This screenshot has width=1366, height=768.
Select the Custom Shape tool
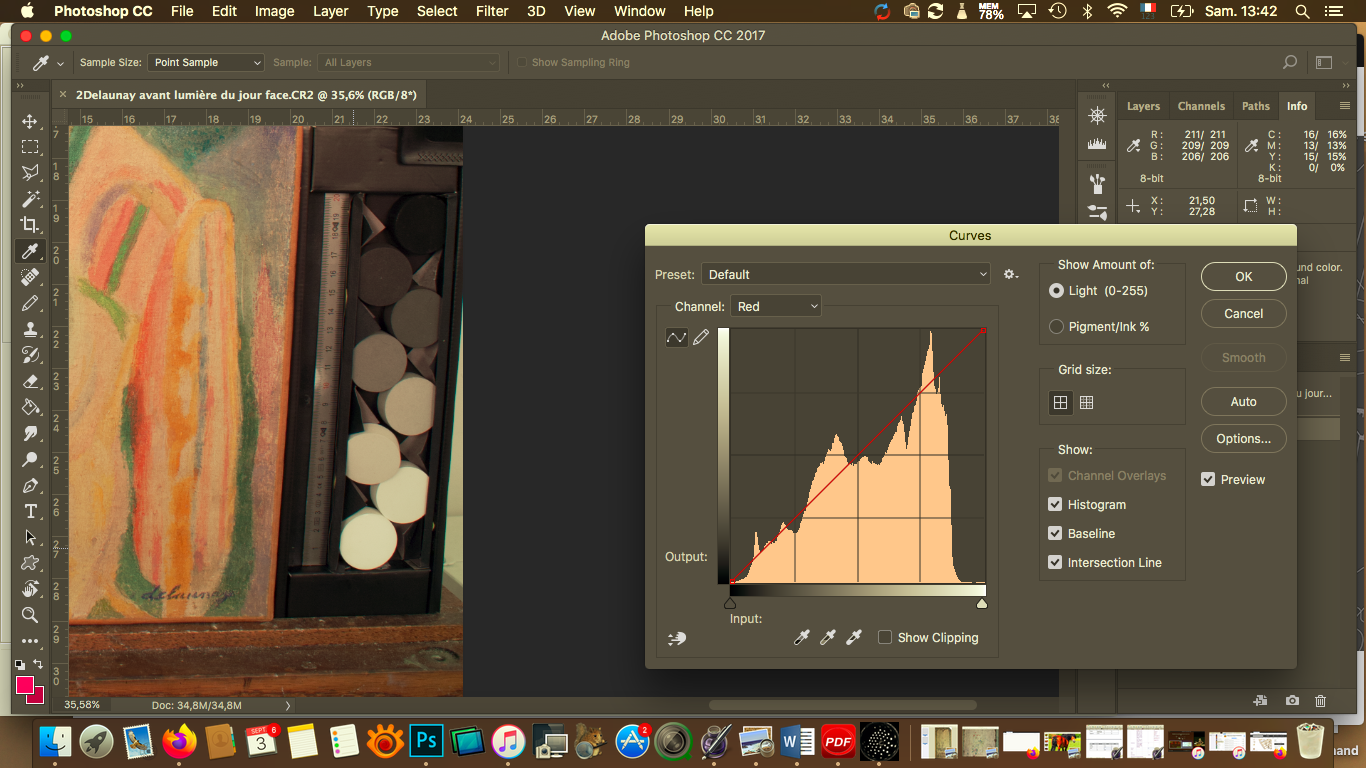click(x=30, y=563)
